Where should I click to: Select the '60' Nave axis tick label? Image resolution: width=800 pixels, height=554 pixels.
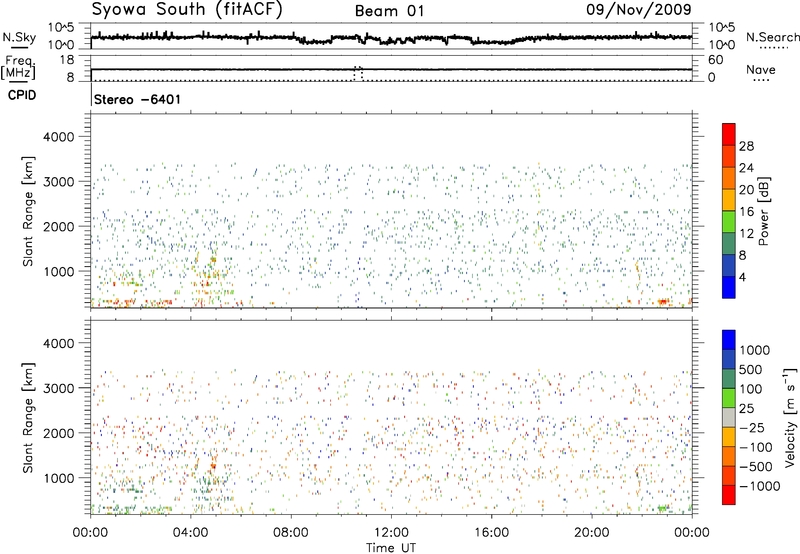click(715, 60)
